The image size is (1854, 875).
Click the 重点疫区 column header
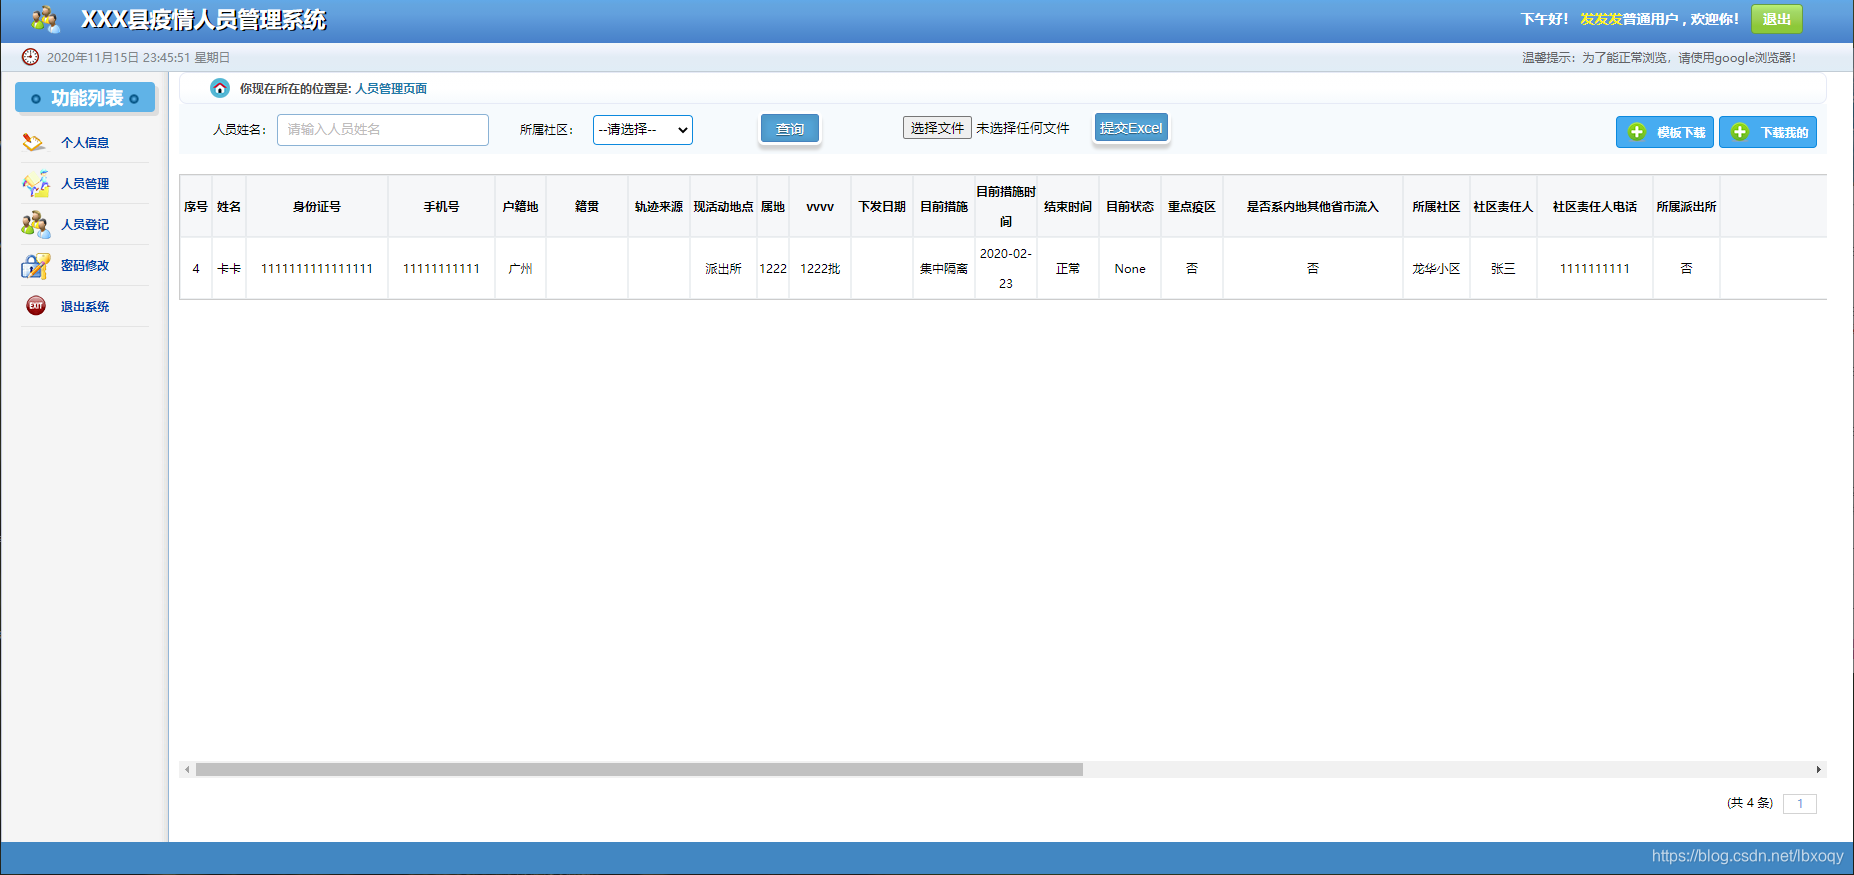tap(1192, 207)
